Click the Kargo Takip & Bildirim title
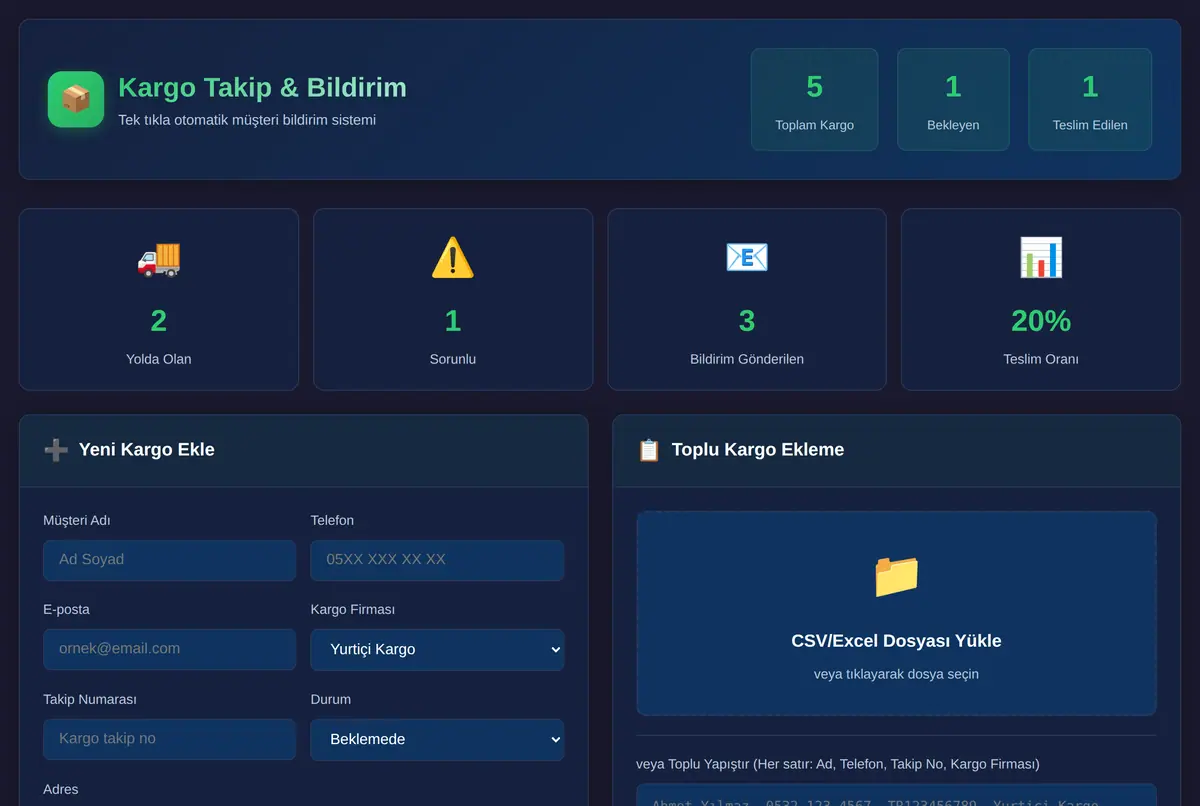Image resolution: width=1200 pixels, height=806 pixels. (x=262, y=87)
